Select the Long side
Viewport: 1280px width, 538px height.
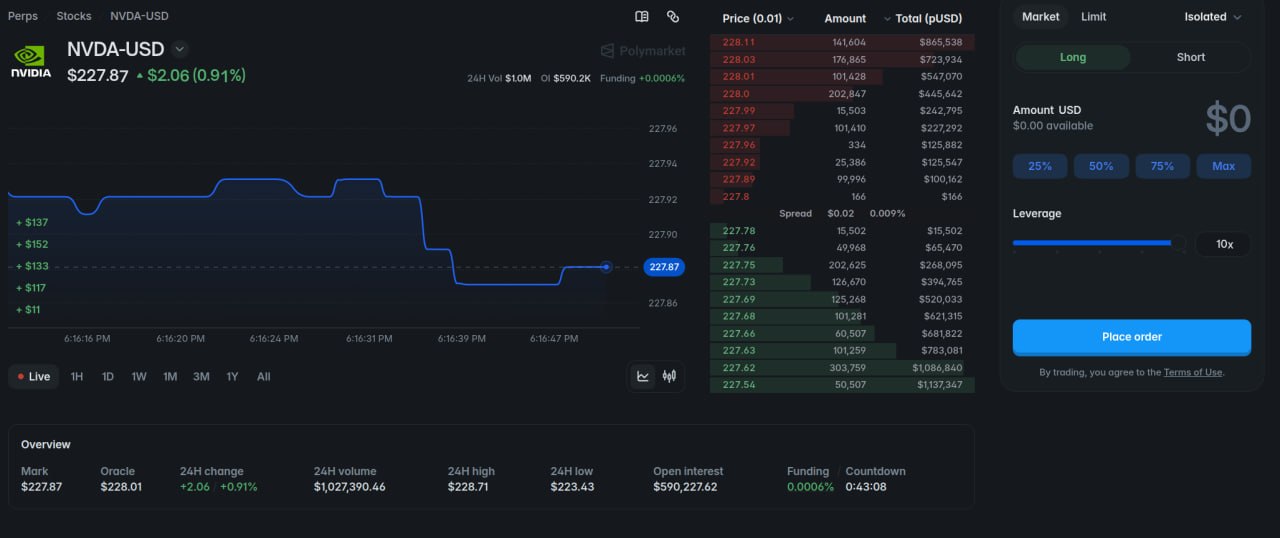1073,57
